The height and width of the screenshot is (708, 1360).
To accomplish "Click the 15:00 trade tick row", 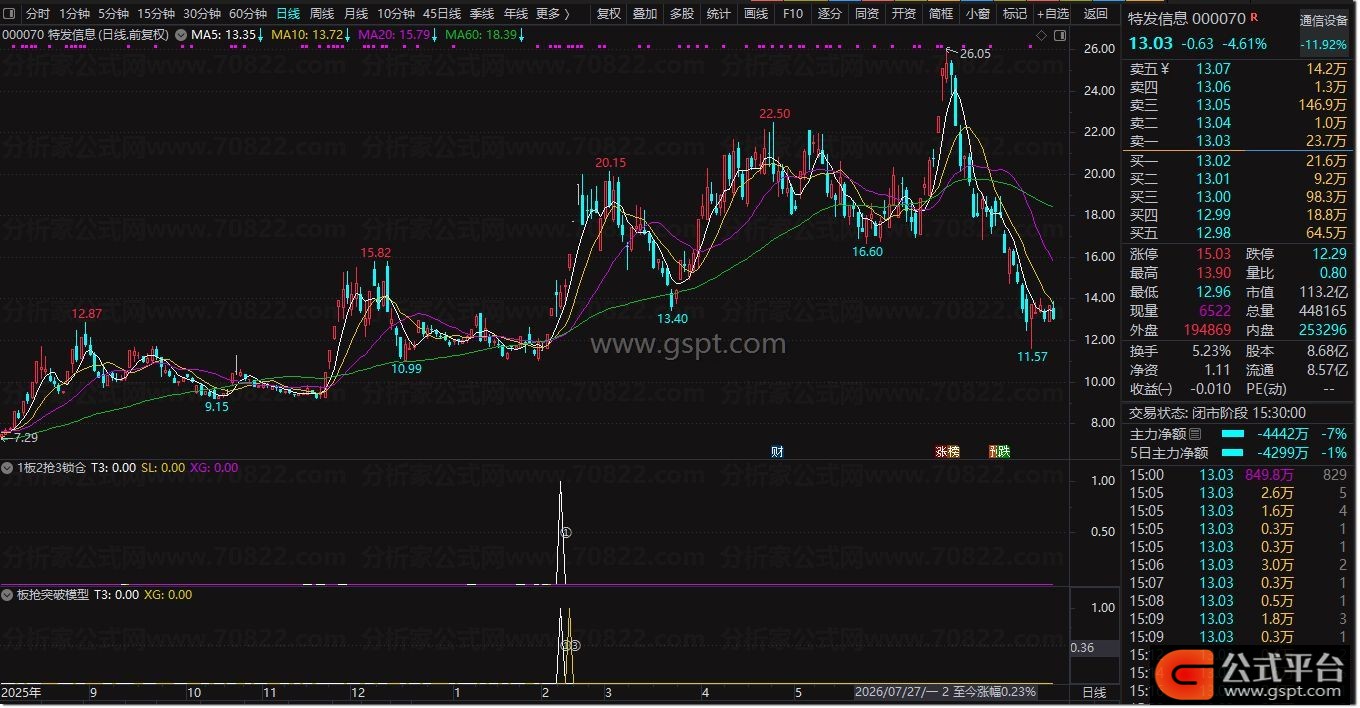I will click(1240, 475).
